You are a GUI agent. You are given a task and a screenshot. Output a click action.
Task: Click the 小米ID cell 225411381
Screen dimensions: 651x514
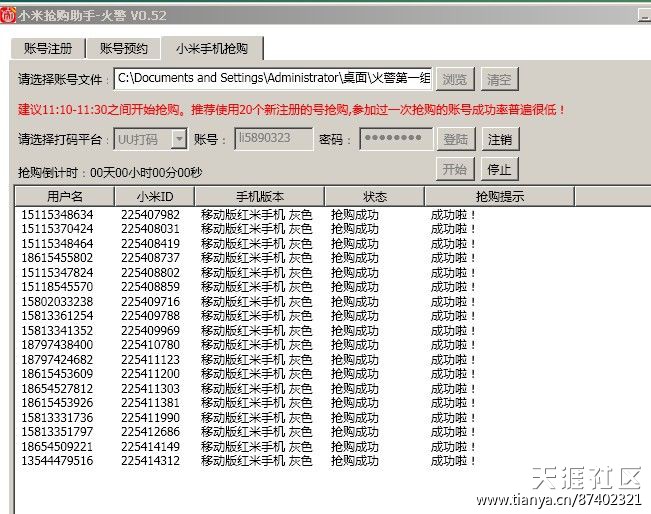pos(151,403)
